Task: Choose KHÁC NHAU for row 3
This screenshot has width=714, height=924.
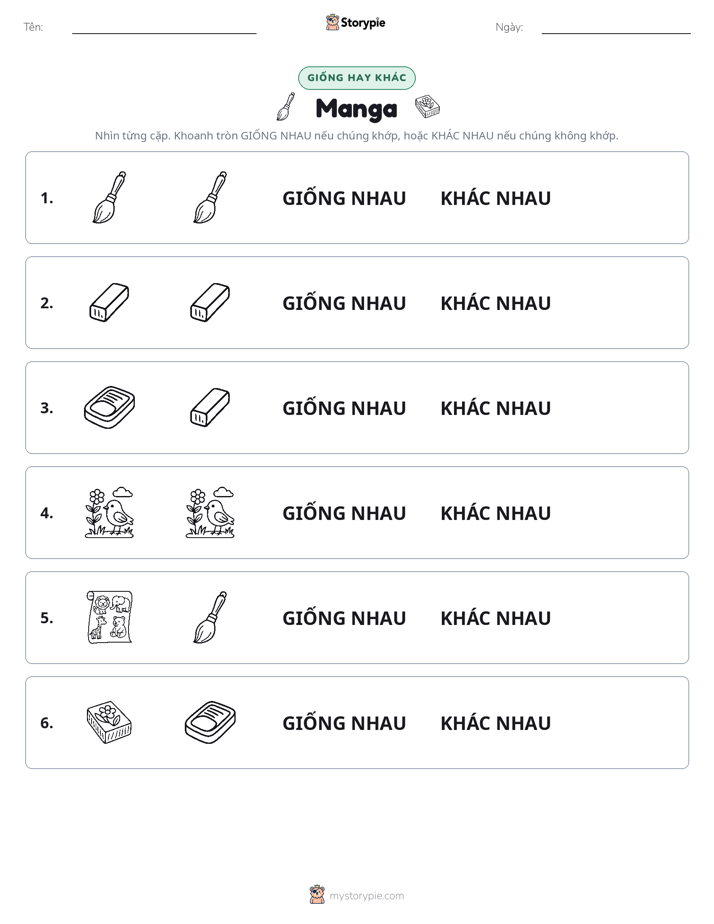Action: tap(495, 408)
